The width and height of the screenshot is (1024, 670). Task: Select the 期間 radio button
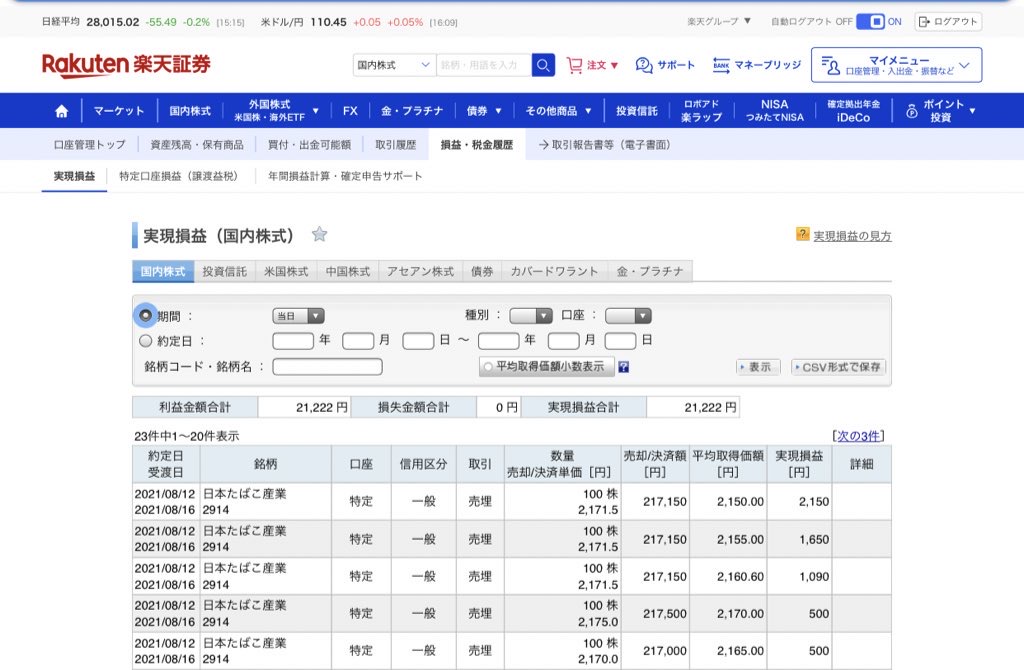[x=146, y=315]
